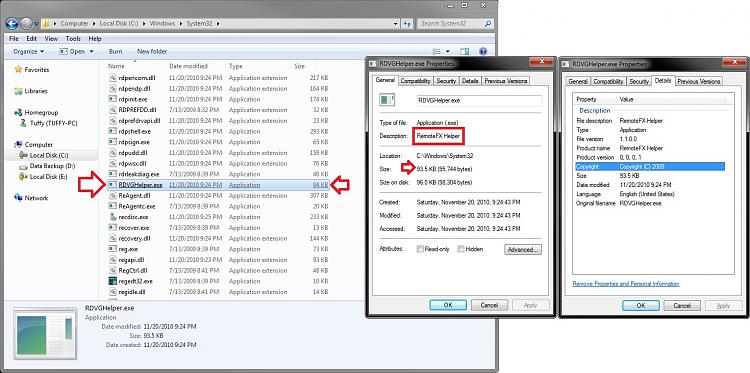Select the RDVGHelper.exe file row

[x=218, y=185]
